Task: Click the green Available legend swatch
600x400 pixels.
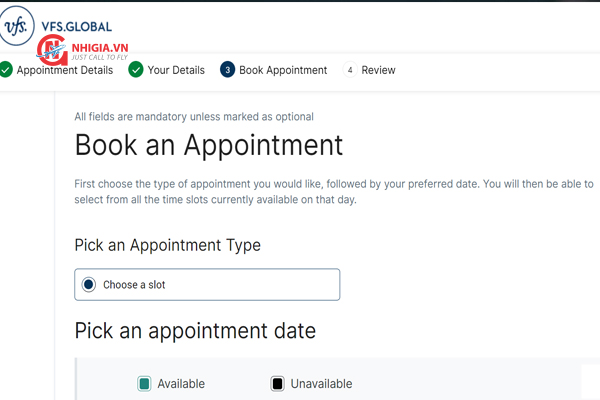Action: (x=144, y=384)
